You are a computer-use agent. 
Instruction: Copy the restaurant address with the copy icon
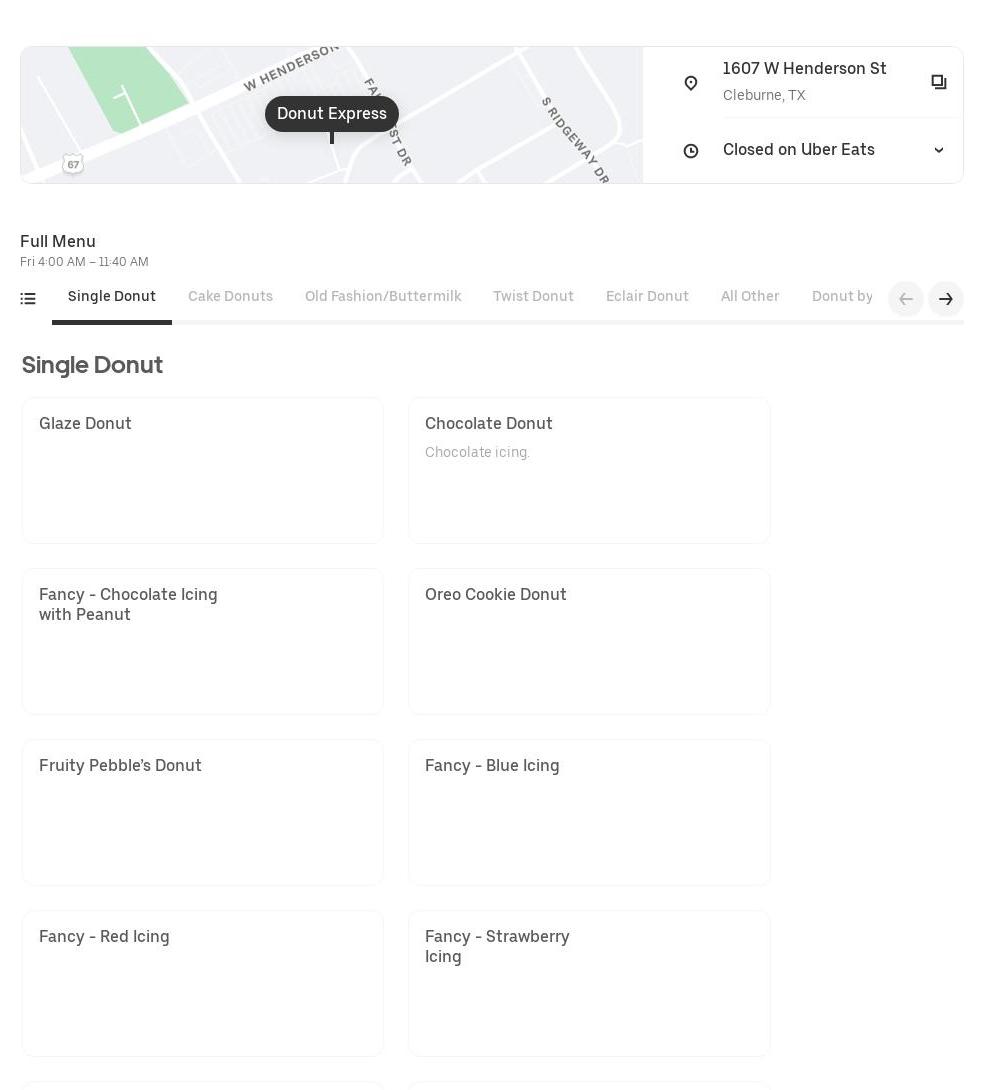click(939, 82)
